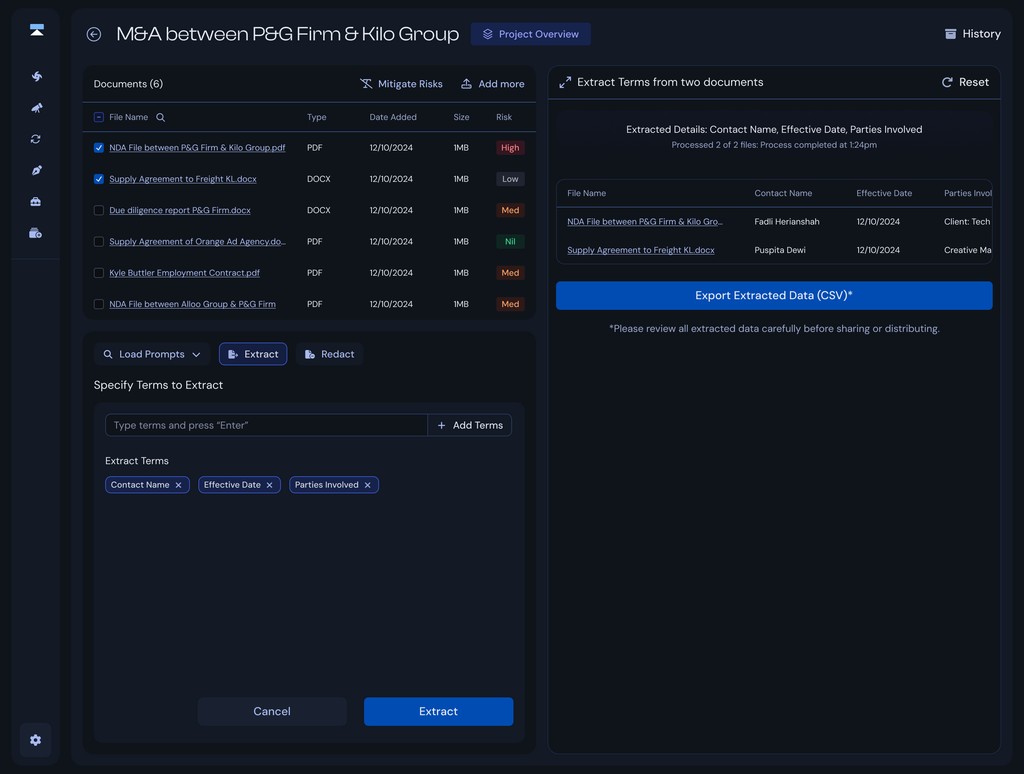Viewport: 1024px width, 774px height.
Task: Open the briefcase icon in sidebar
Action: 36,202
